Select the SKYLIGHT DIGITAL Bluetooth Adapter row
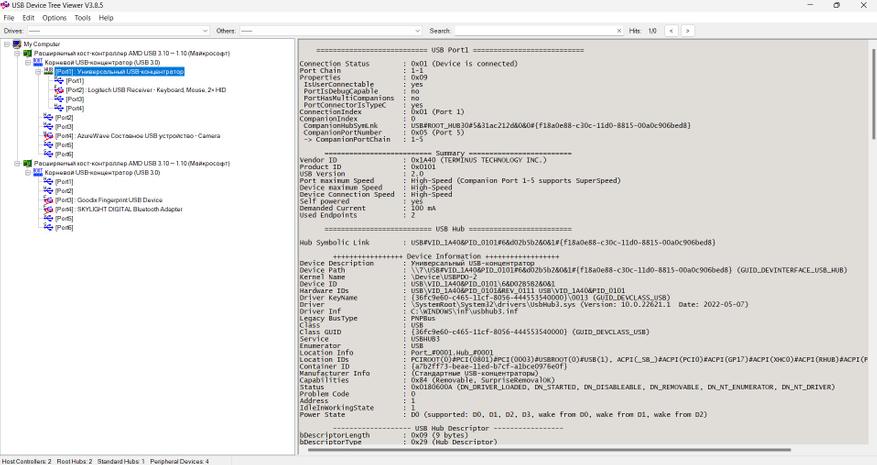 [119, 209]
